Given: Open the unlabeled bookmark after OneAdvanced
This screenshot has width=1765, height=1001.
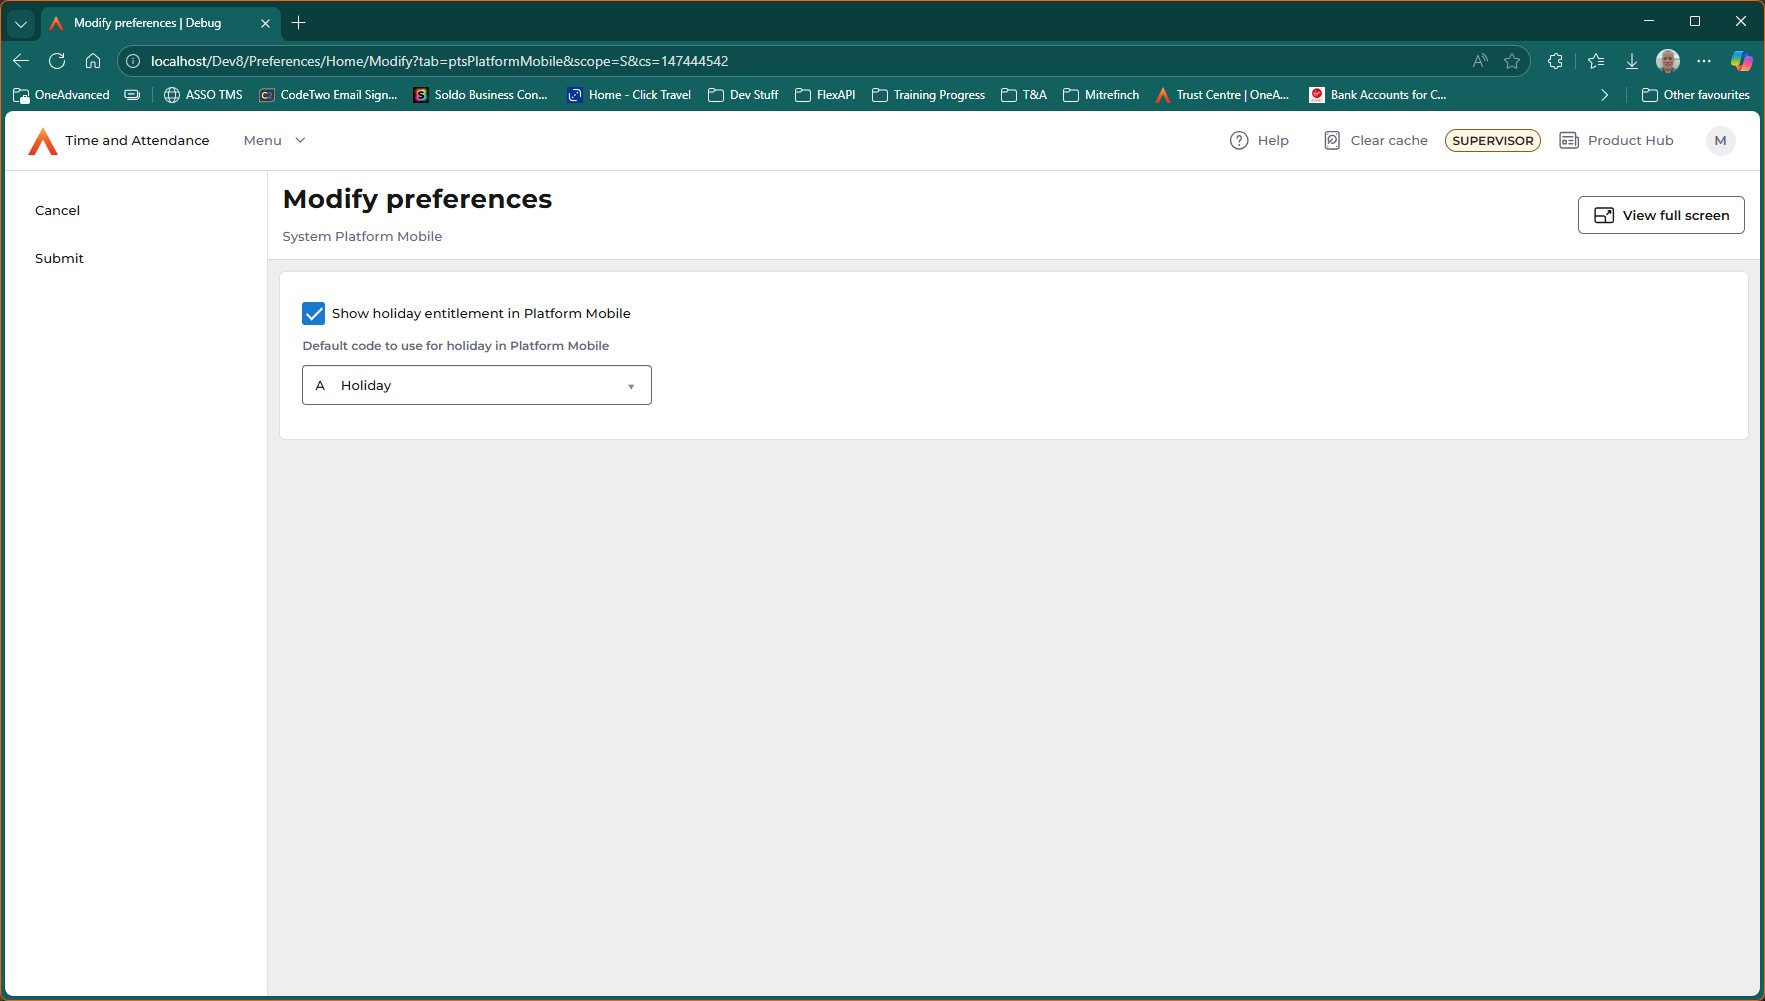Looking at the screenshot, I should [132, 95].
